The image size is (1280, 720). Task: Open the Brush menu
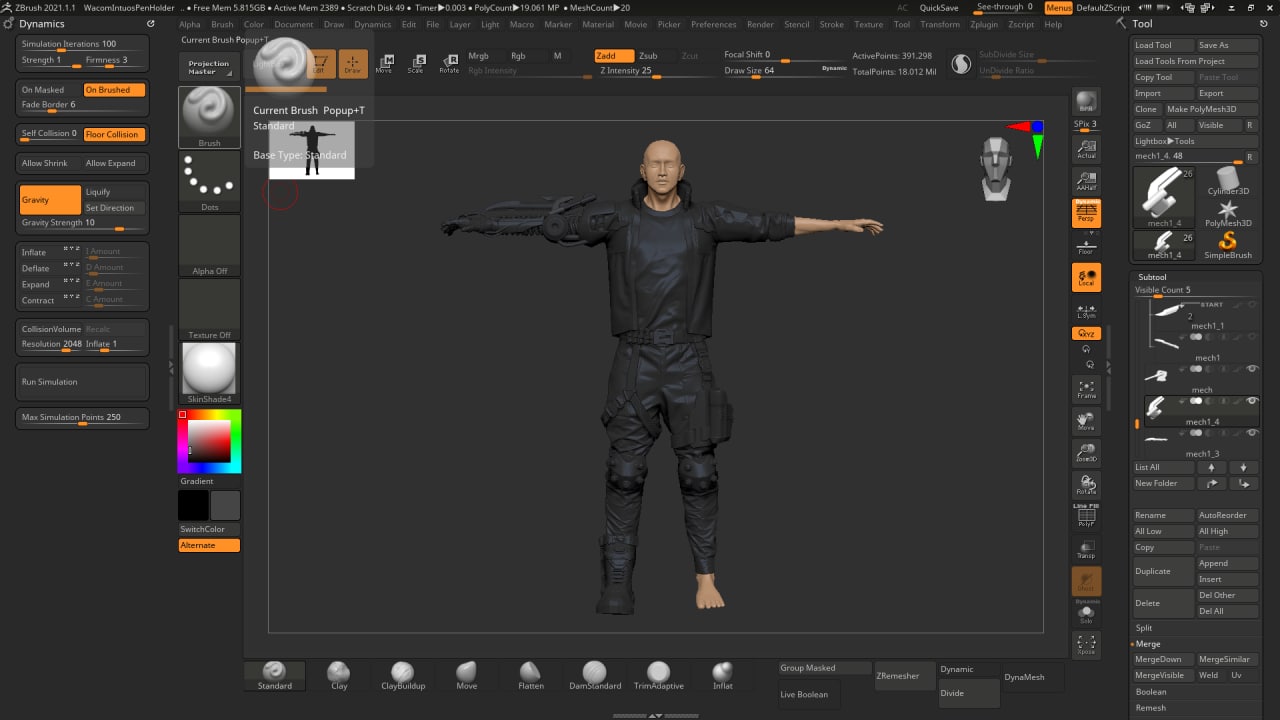coord(222,24)
